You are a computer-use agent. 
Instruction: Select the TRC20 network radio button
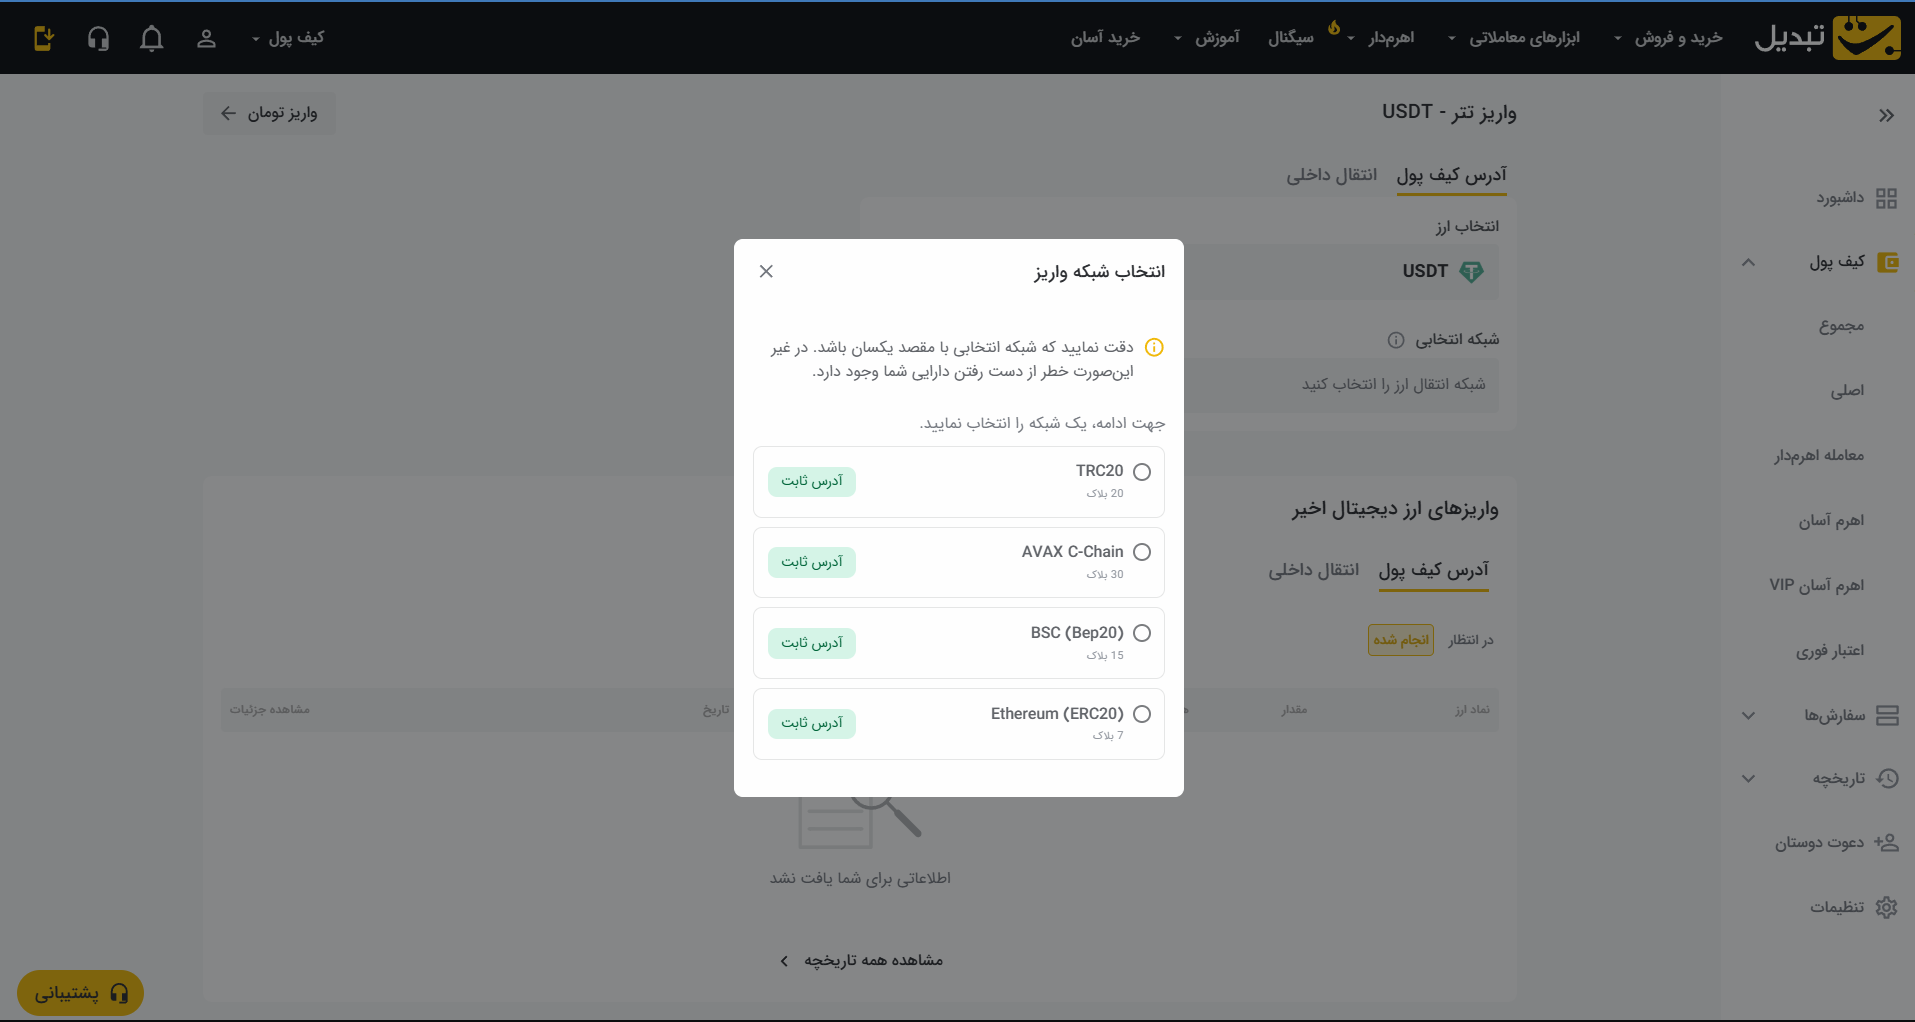(1142, 472)
